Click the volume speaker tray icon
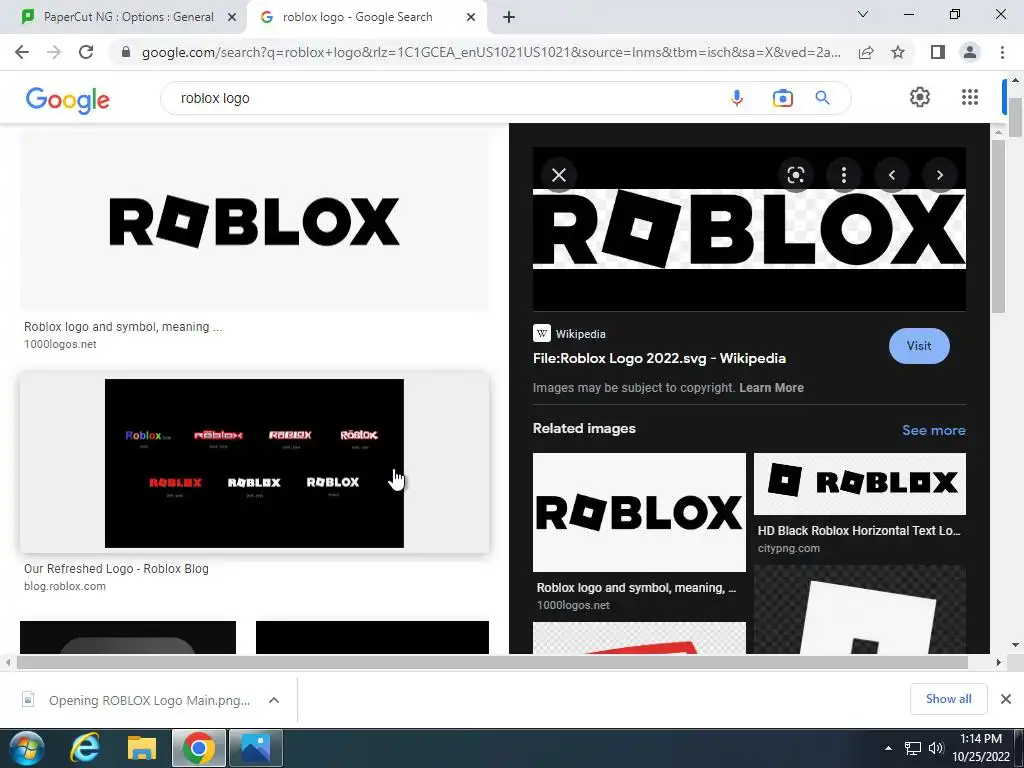 936,748
